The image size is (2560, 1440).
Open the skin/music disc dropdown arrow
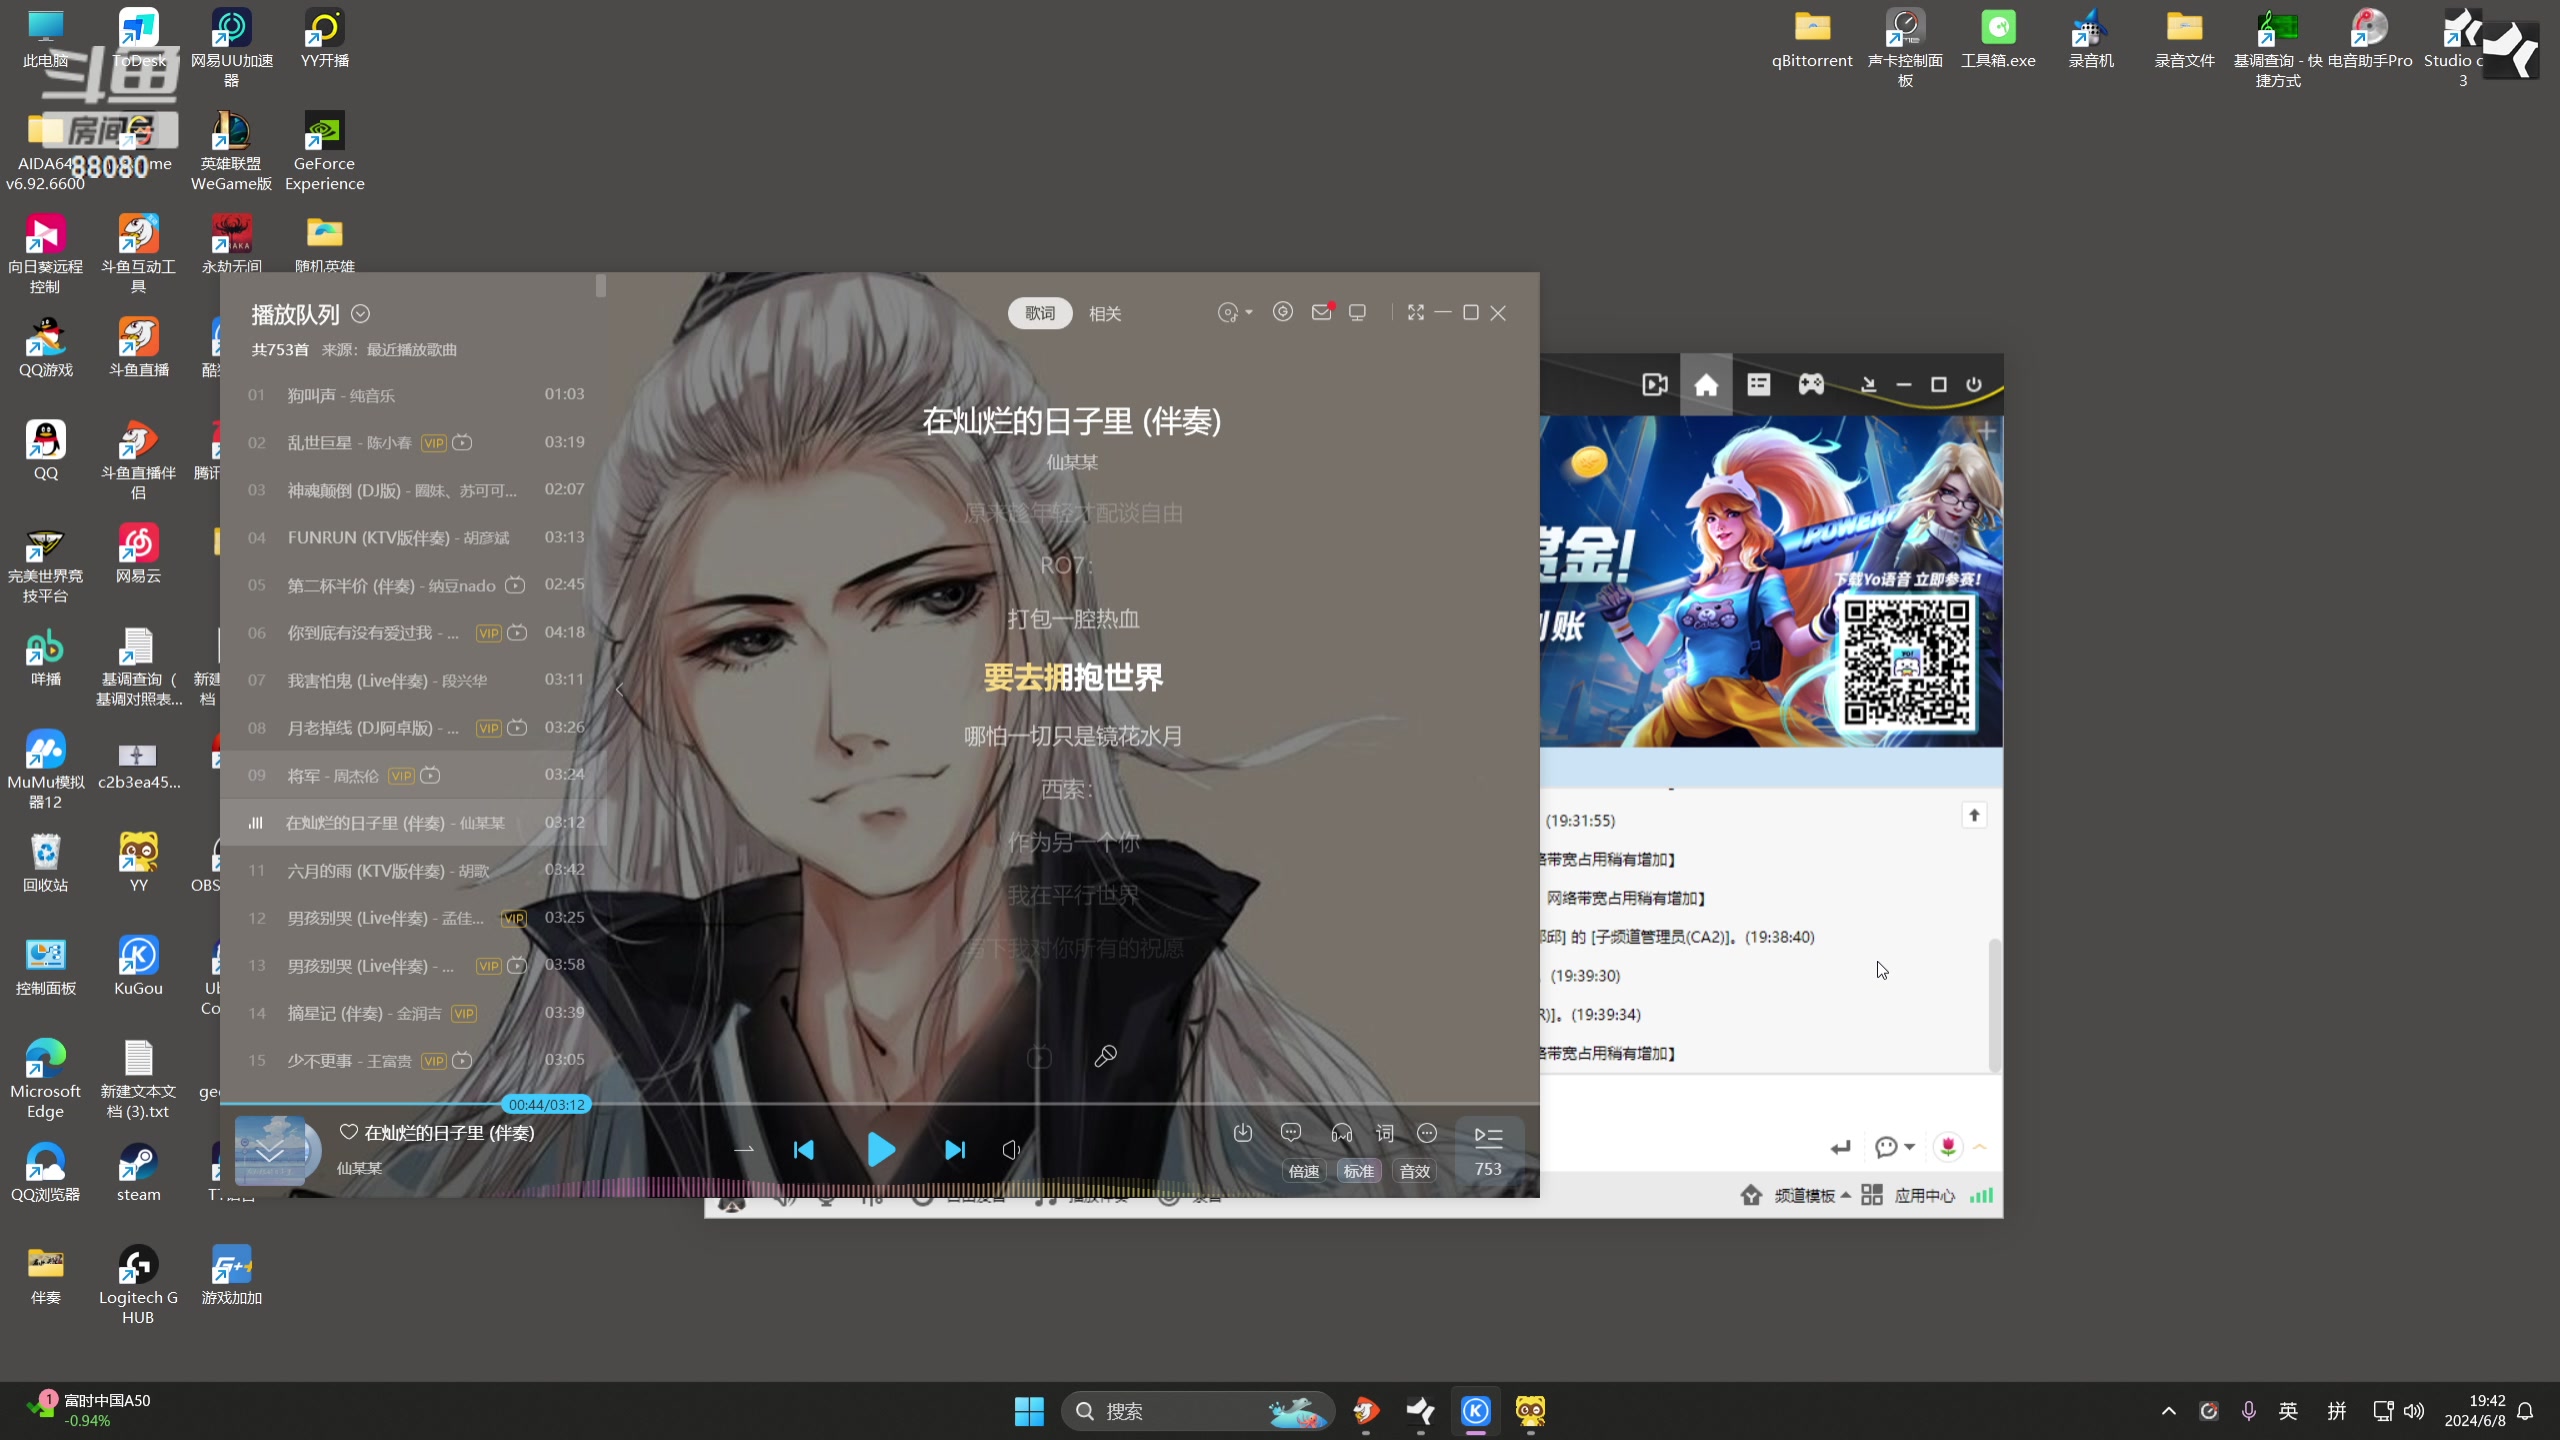click(1248, 314)
